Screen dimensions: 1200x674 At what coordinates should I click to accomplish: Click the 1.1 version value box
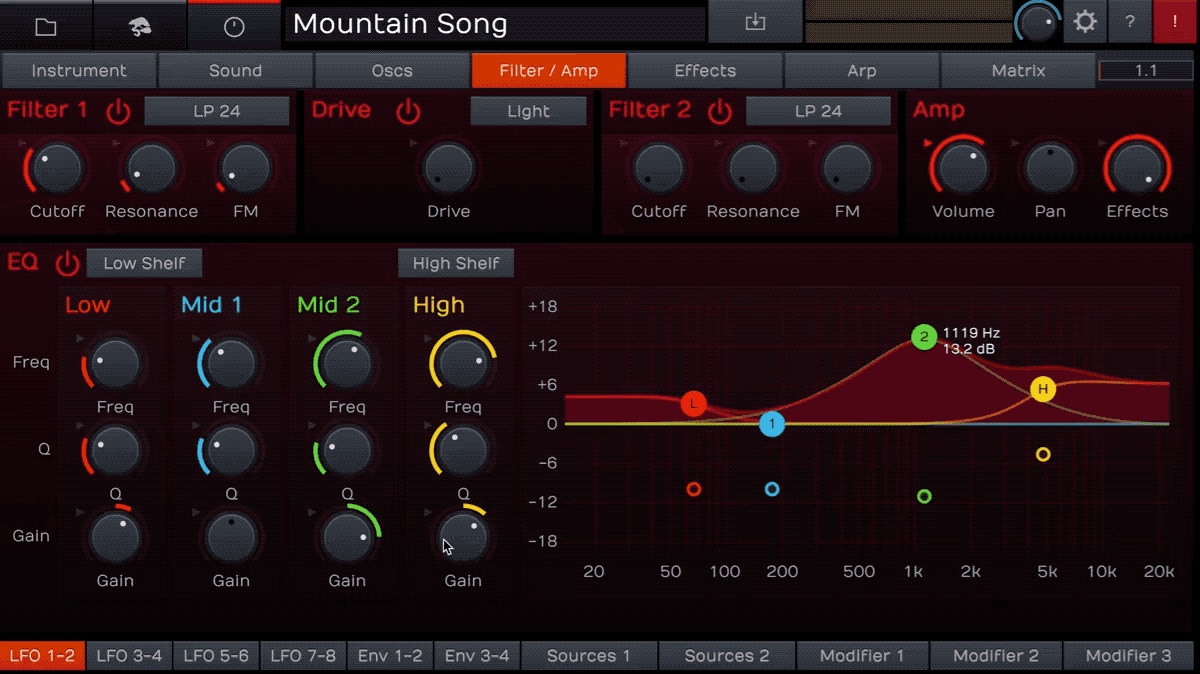pos(1146,71)
